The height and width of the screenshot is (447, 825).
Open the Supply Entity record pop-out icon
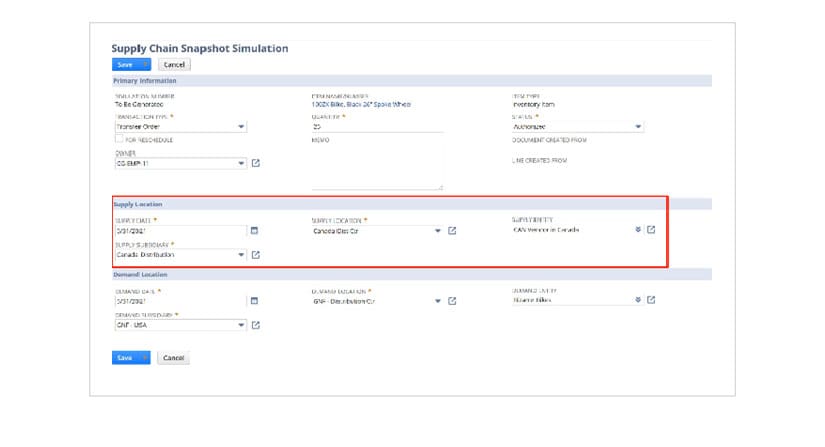(x=651, y=229)
